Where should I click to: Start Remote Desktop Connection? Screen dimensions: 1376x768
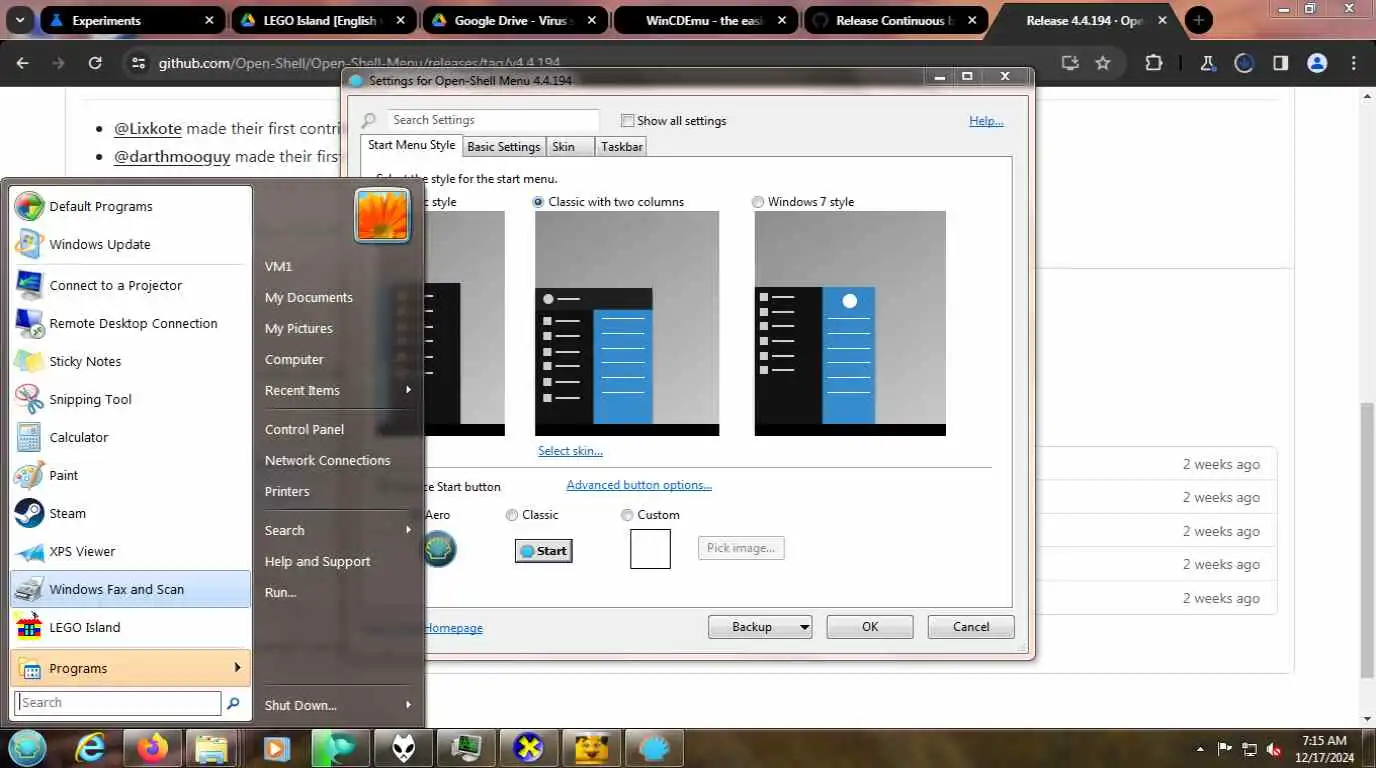(130, 323)
